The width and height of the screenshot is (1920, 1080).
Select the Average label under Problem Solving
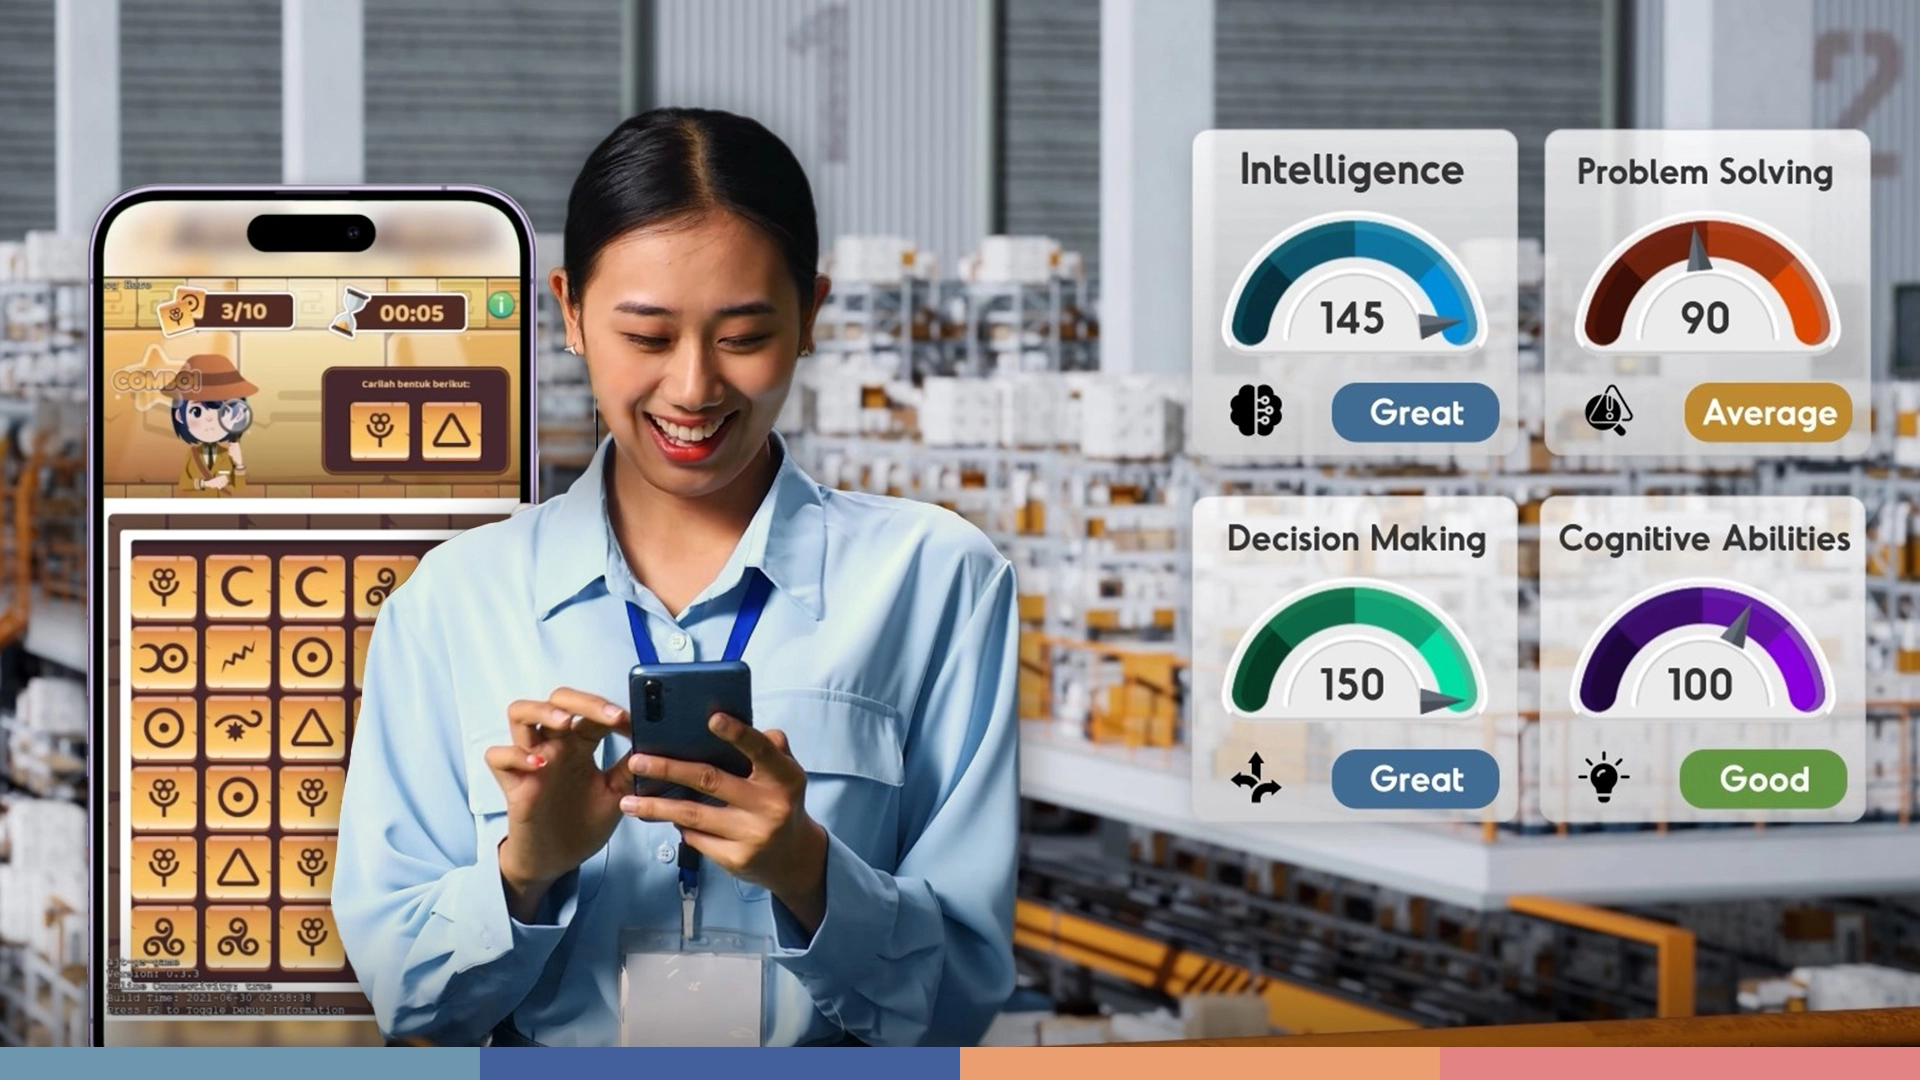tap(1767, 411)
